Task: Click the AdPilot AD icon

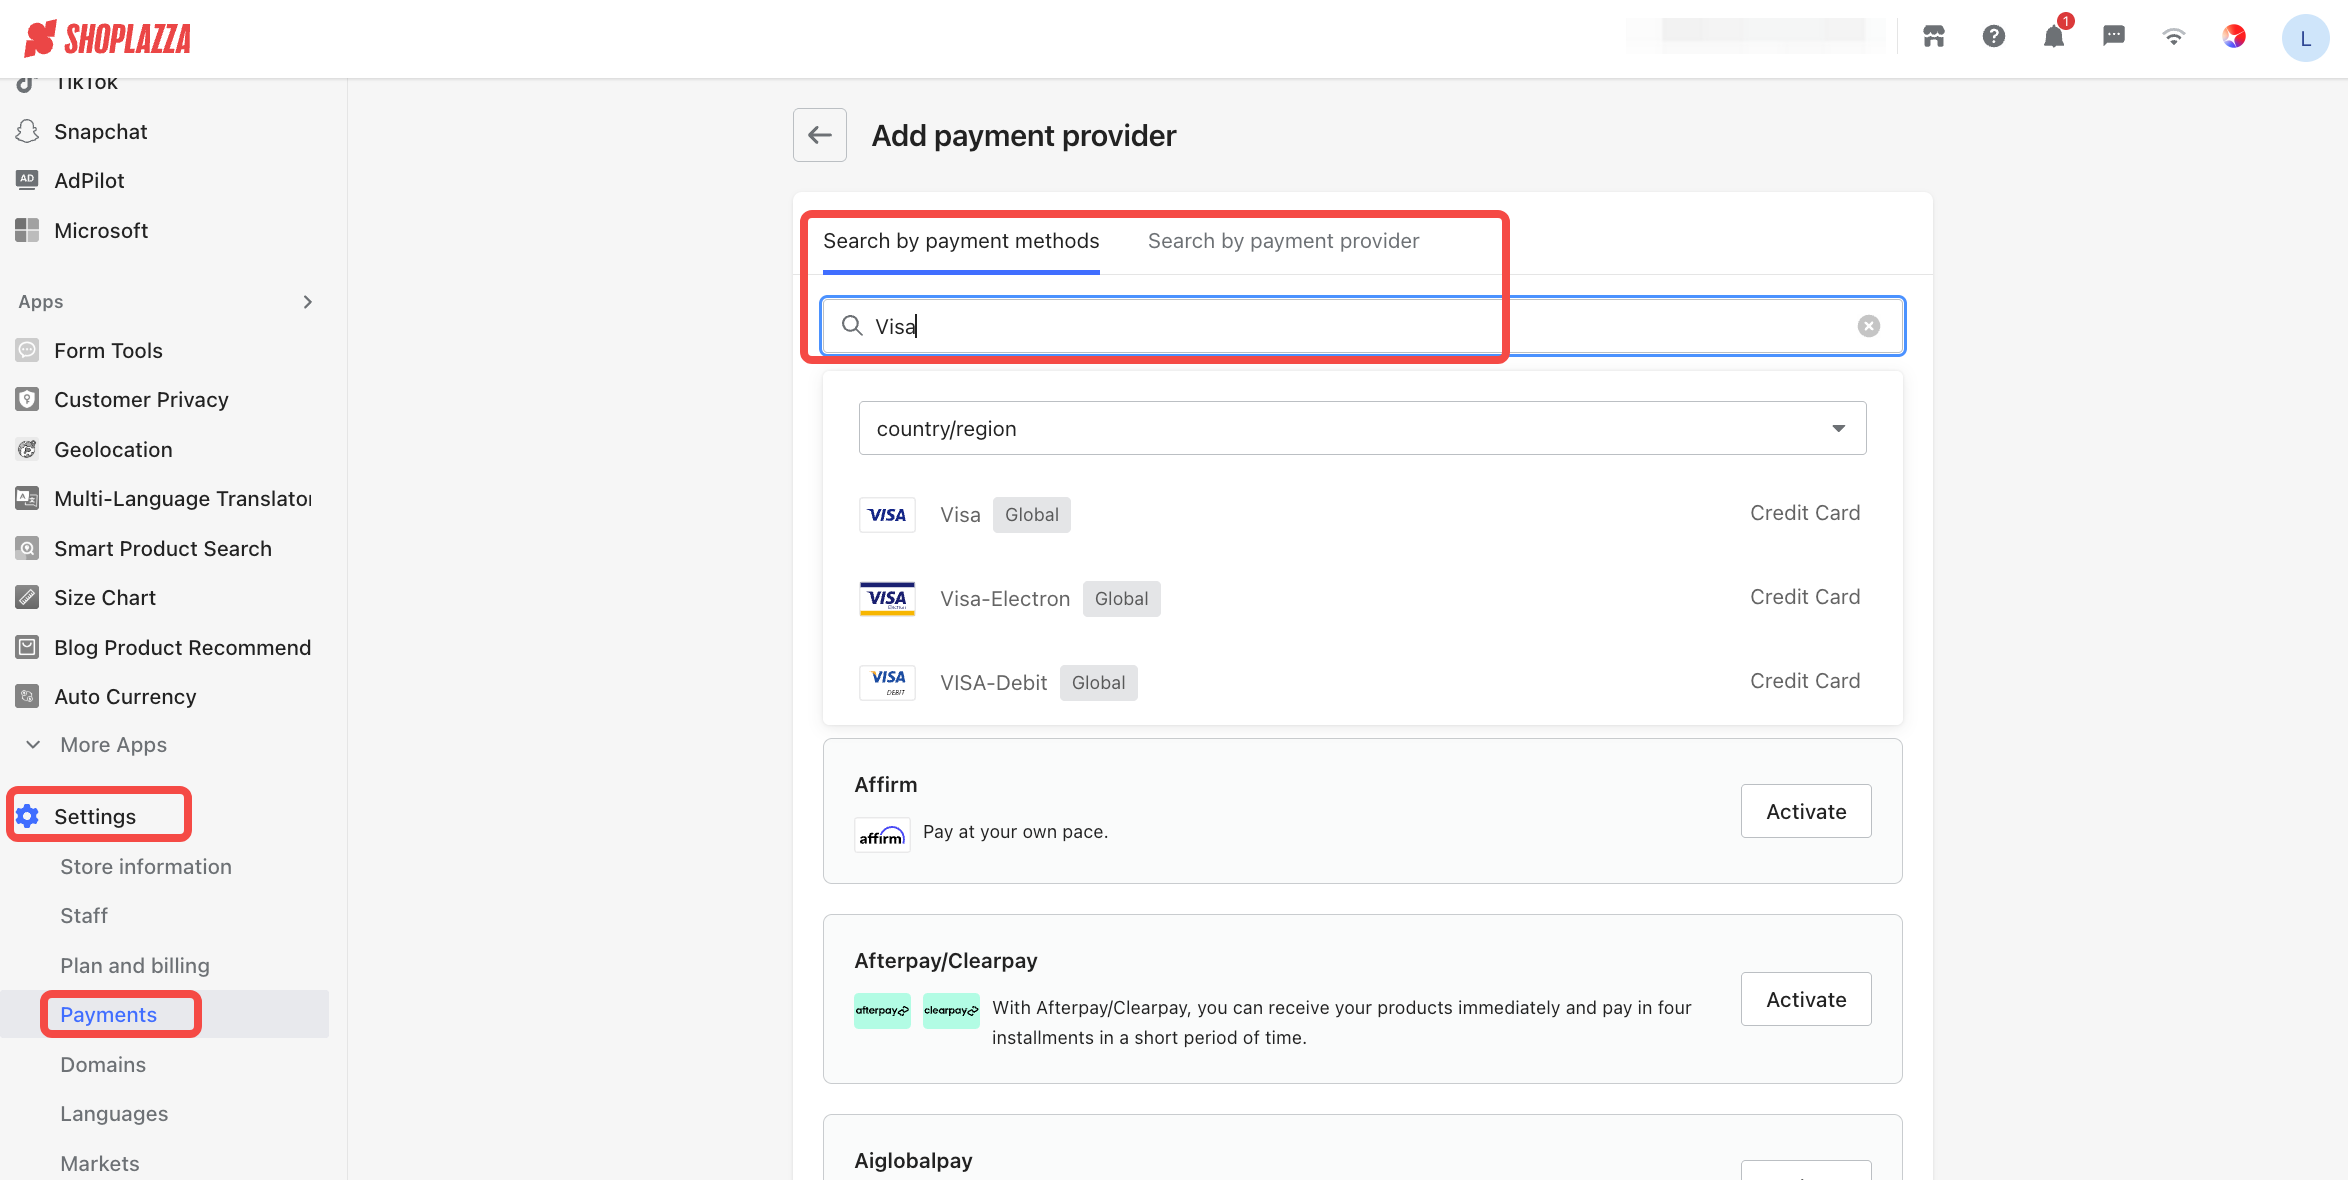Action: 27,180
